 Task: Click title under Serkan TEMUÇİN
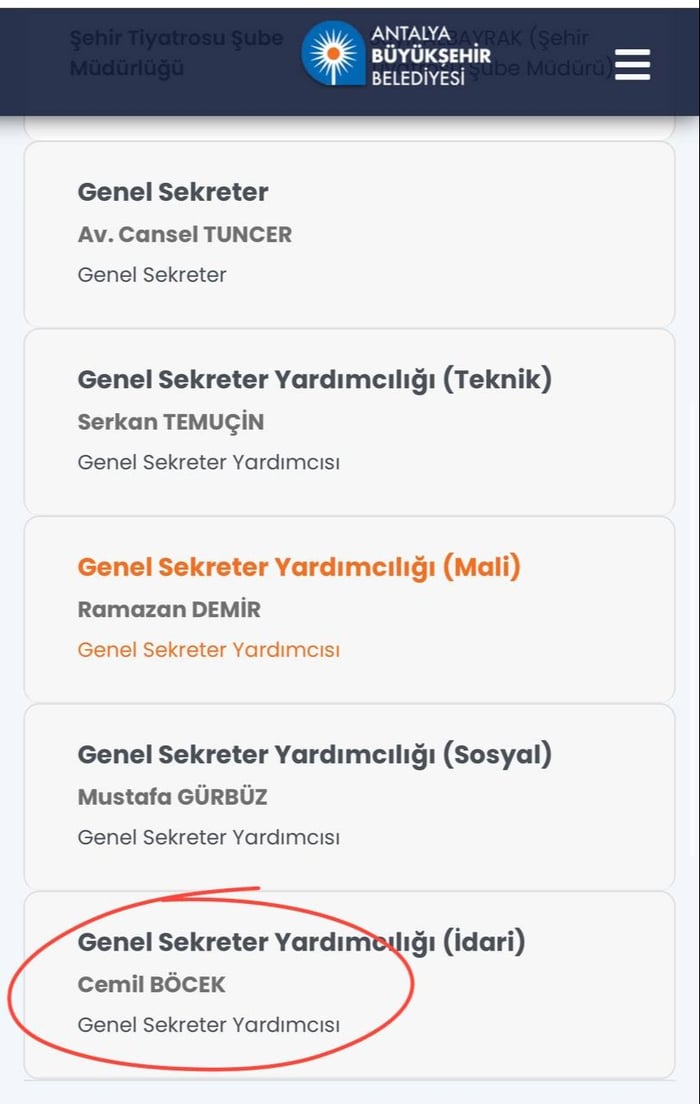pos(209,463)
